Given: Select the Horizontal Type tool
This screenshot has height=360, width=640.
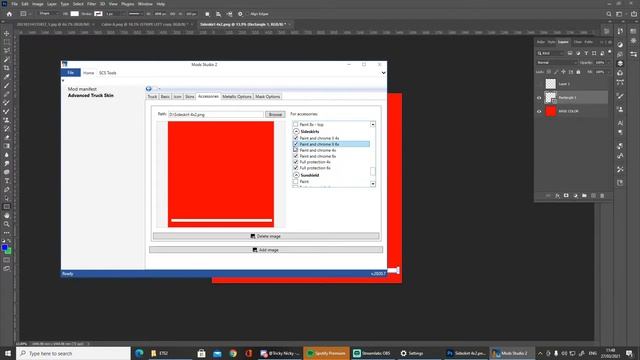Looking at the screenshot, I should [7, 181].
